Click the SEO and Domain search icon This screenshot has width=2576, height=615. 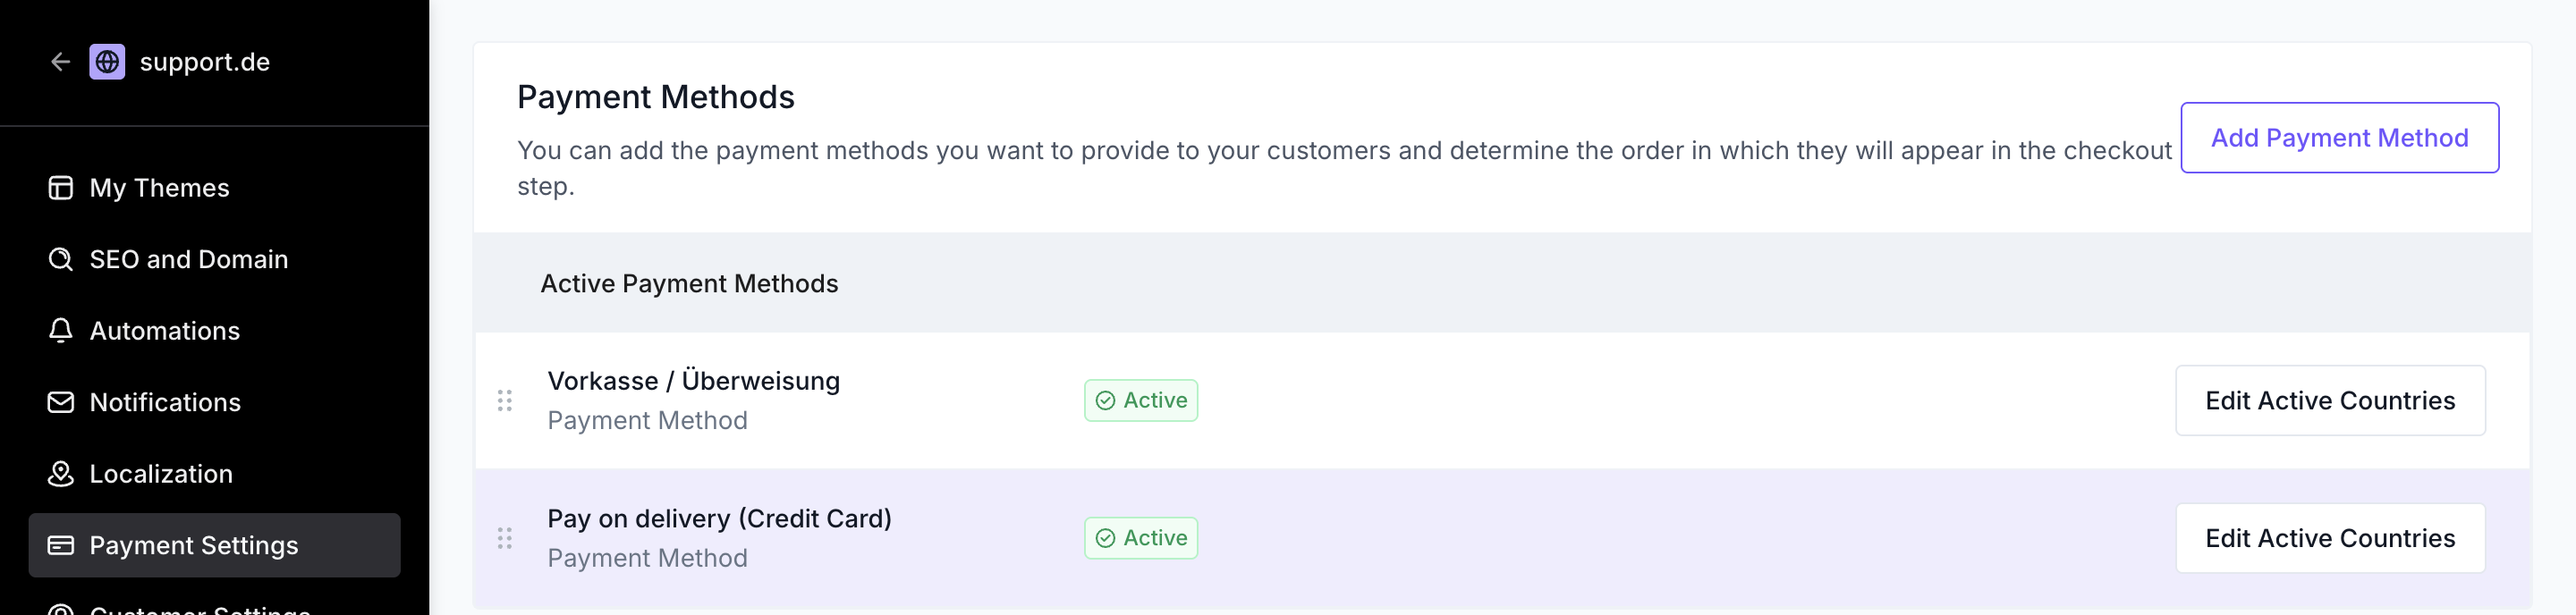61,259
